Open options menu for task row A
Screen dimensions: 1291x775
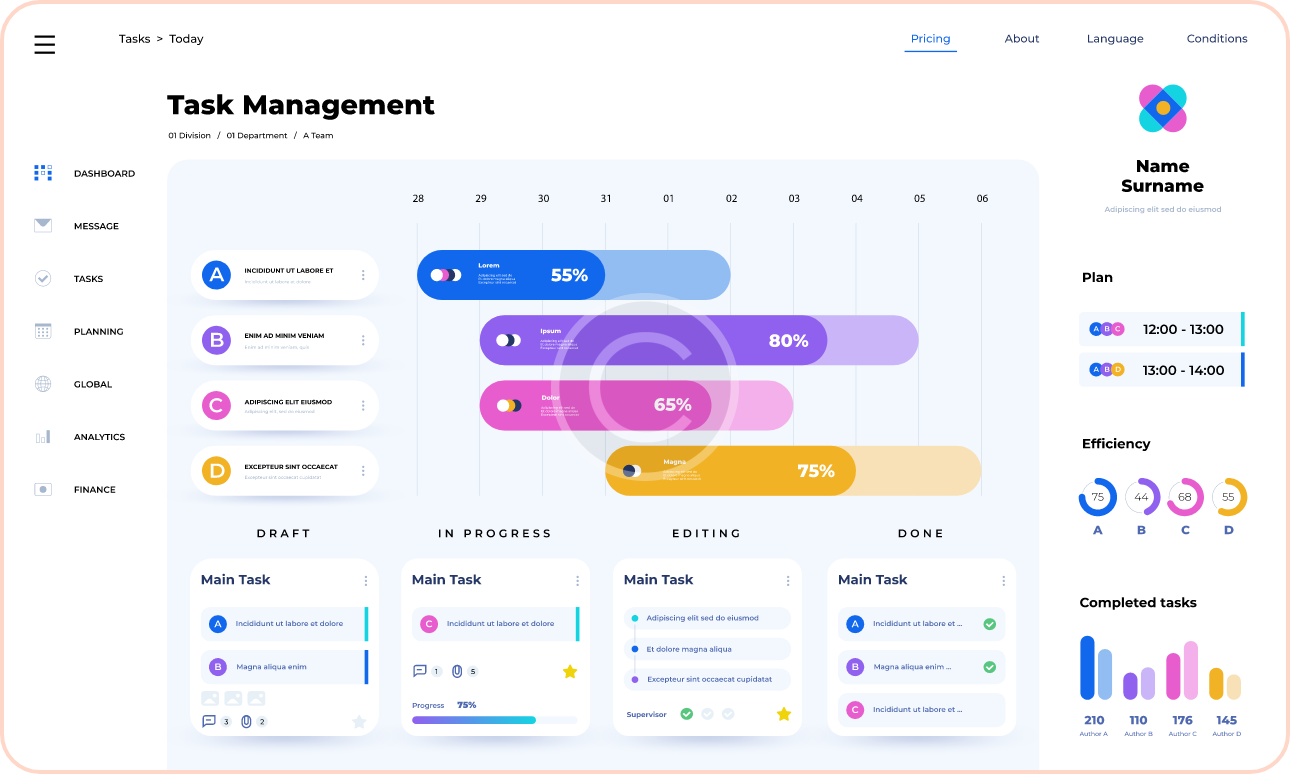tap(363, 275)
